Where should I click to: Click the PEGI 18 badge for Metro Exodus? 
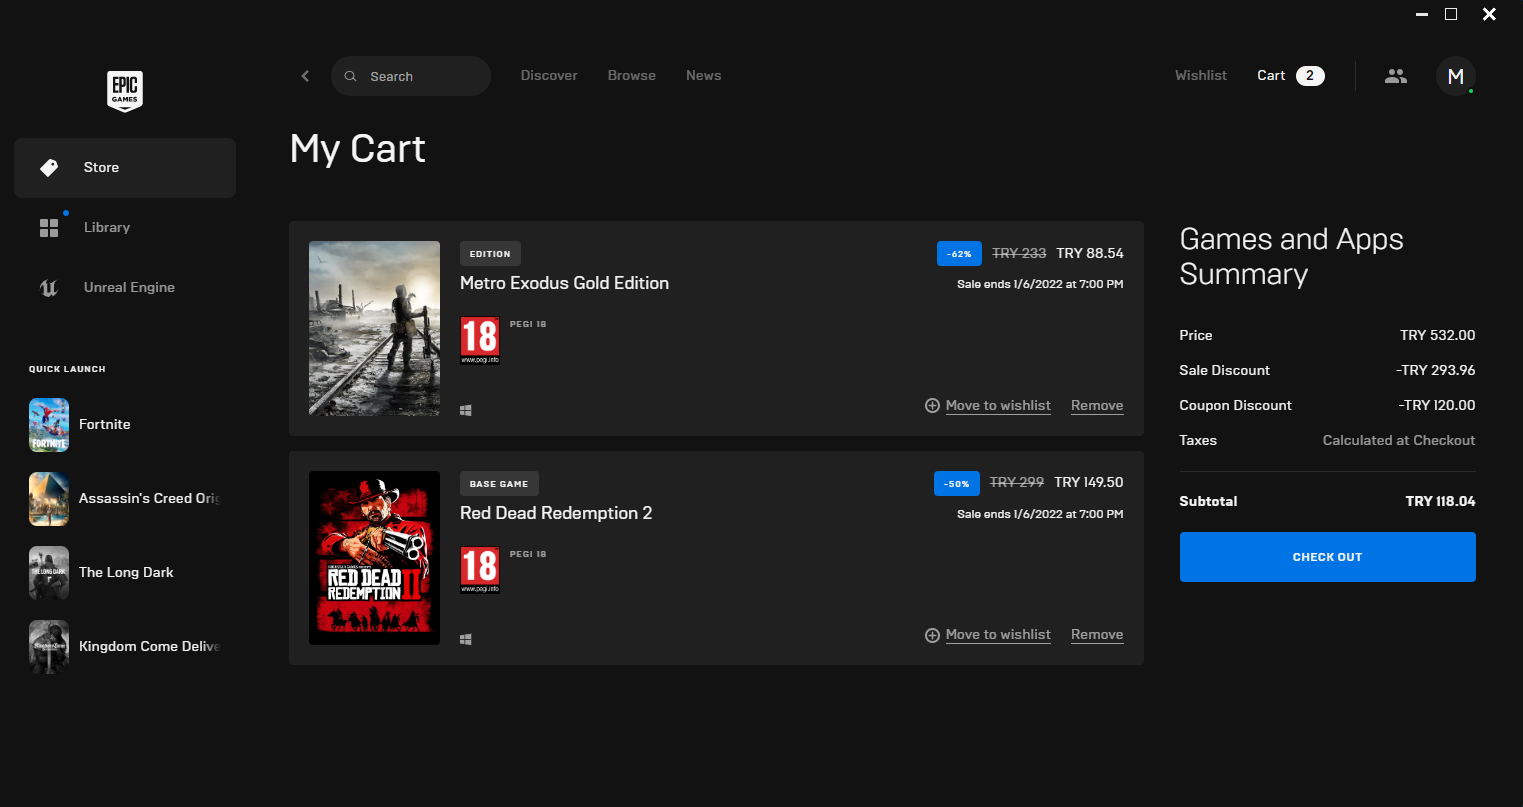coord(480,341)
